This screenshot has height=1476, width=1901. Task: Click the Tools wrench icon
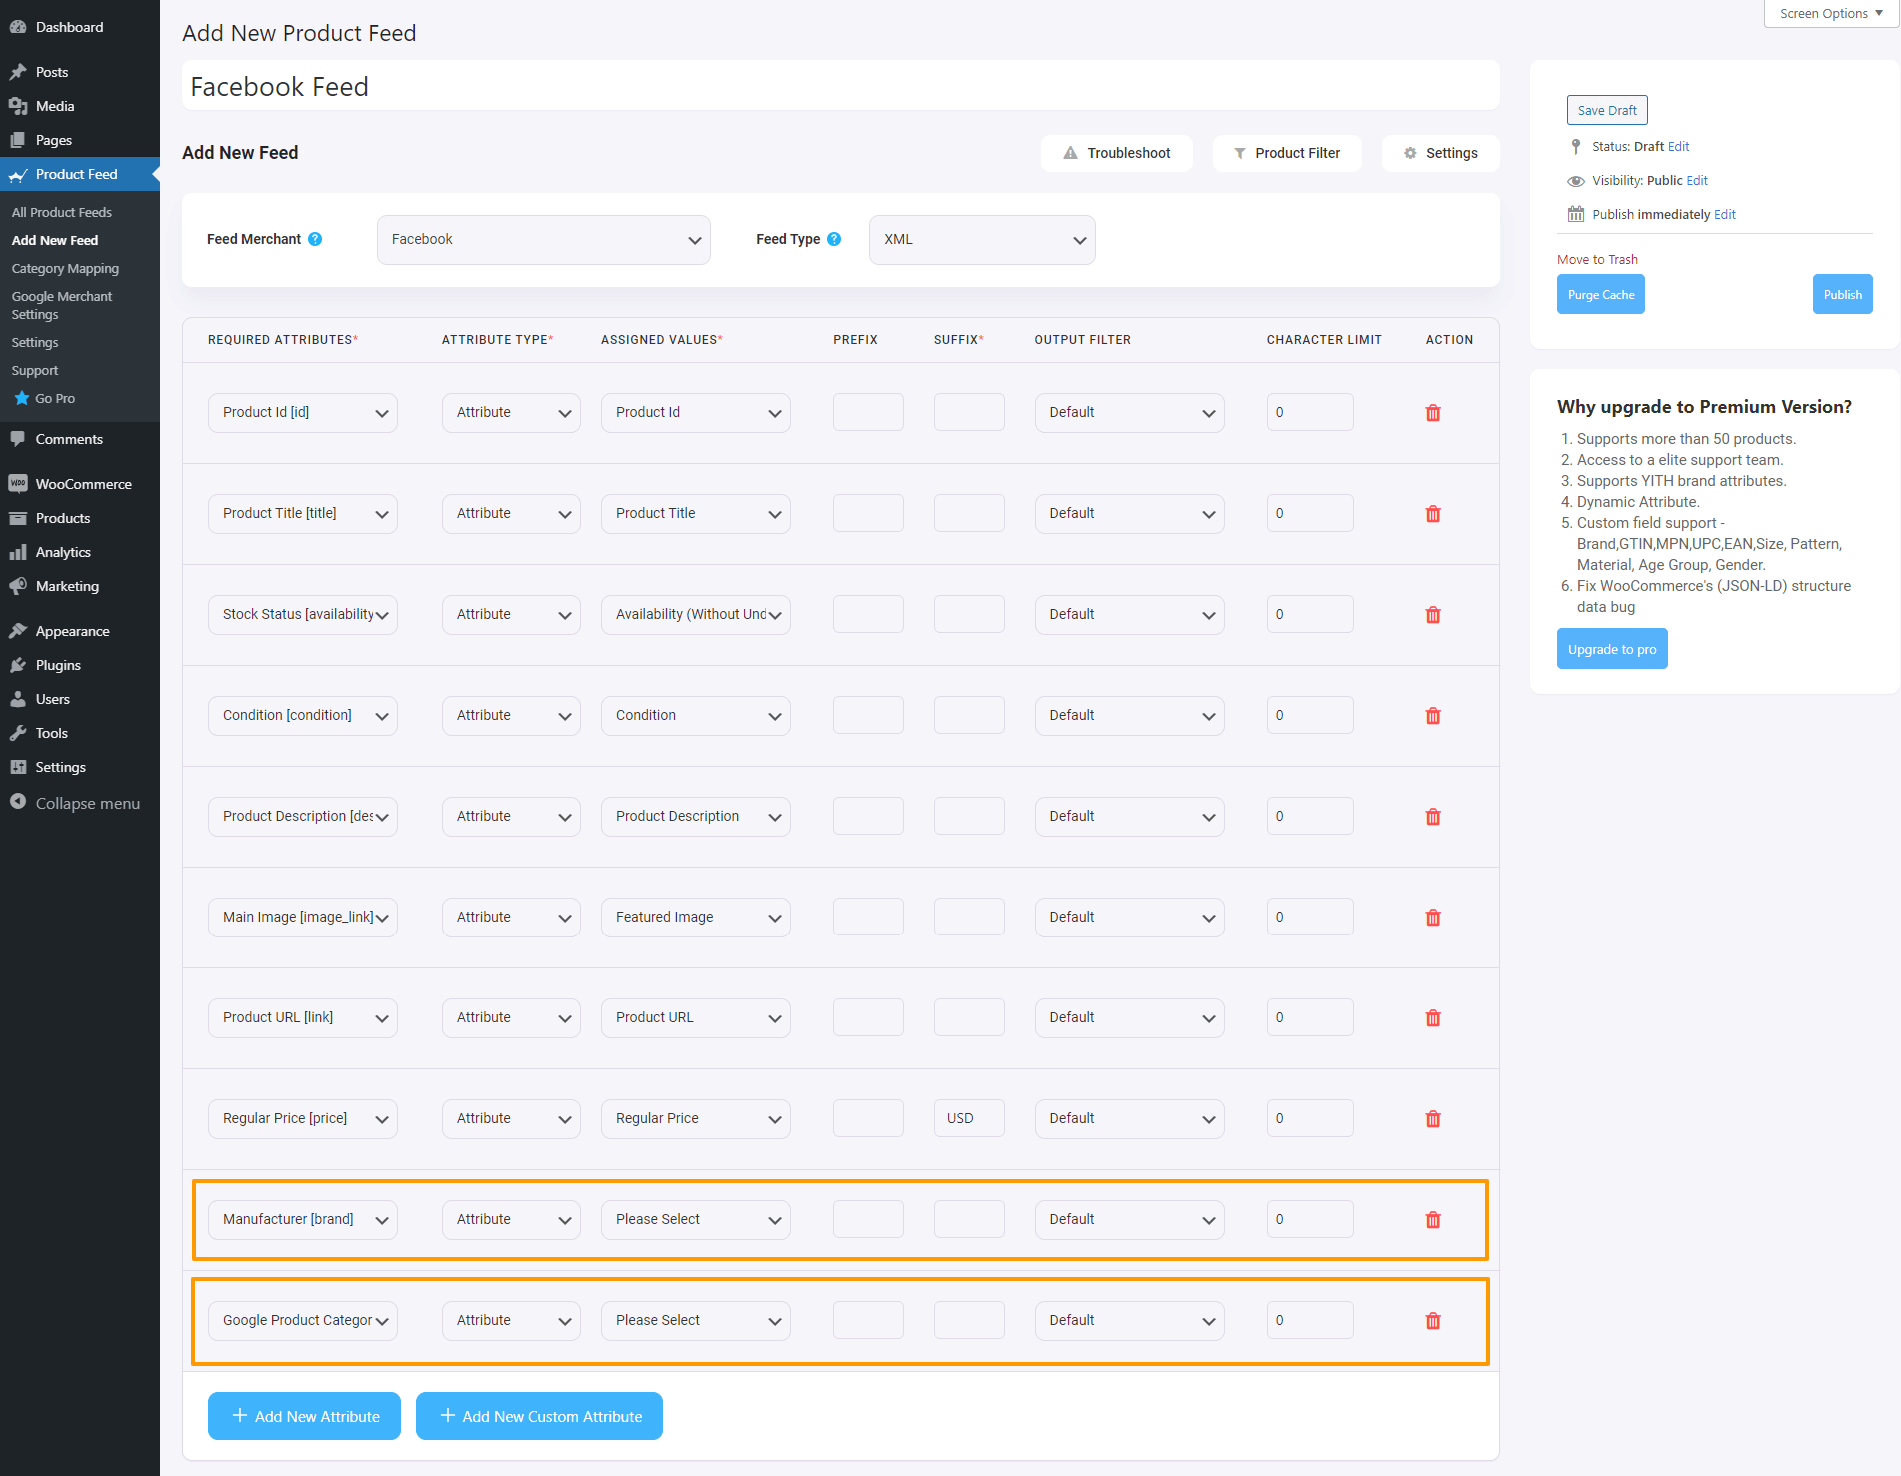(18, 733)
